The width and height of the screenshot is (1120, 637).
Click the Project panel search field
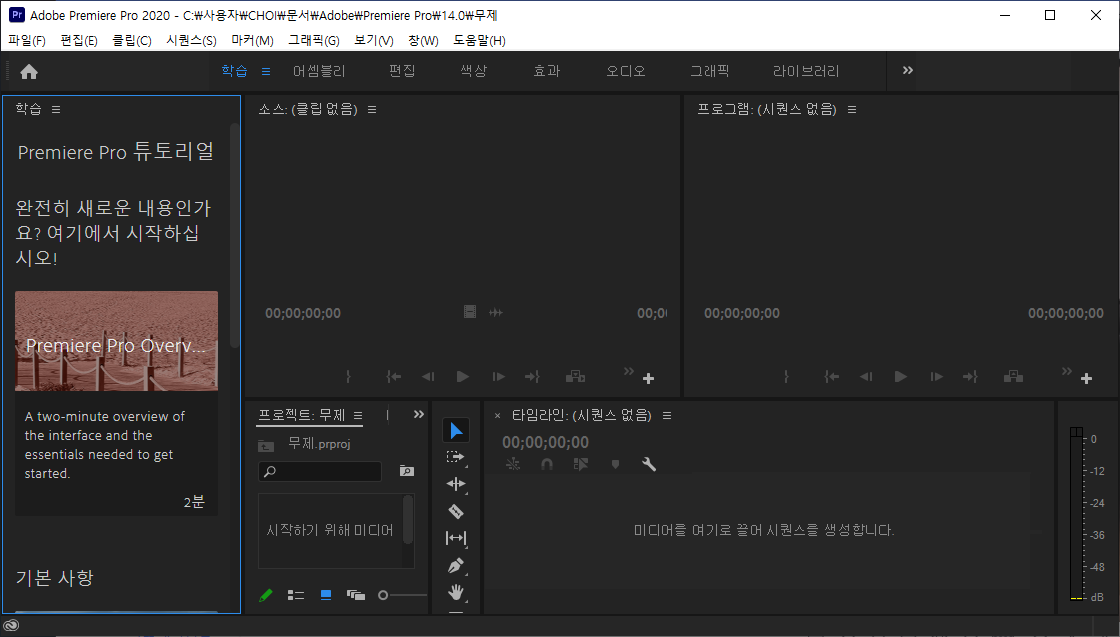pyautogui.click(x=320, y=471)
